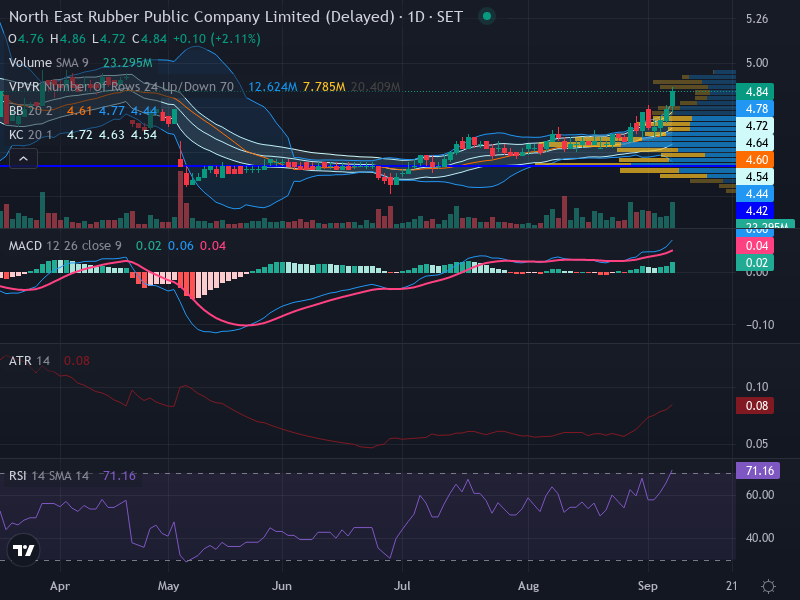The width and height of the screenshot is (800, 600).
Task: Click the red 0.08 ATR value label
Action: [x=756, y=406]
